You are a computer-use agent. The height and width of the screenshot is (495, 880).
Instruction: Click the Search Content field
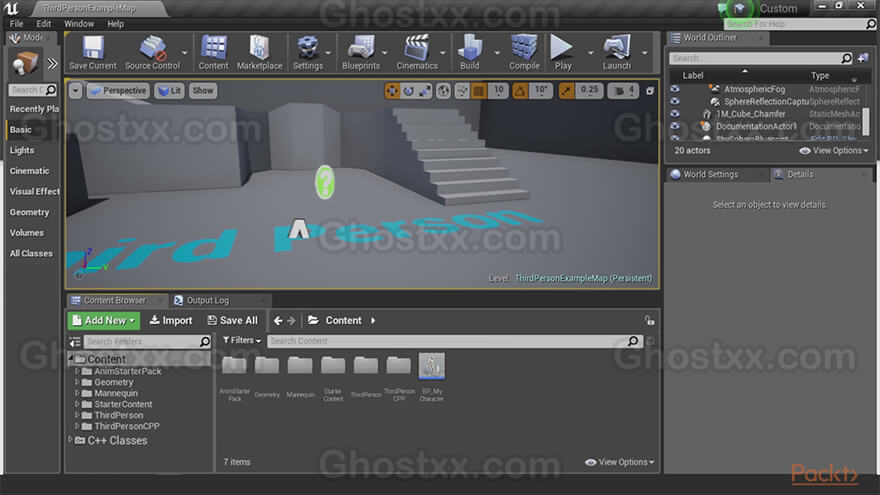(455, 341)
